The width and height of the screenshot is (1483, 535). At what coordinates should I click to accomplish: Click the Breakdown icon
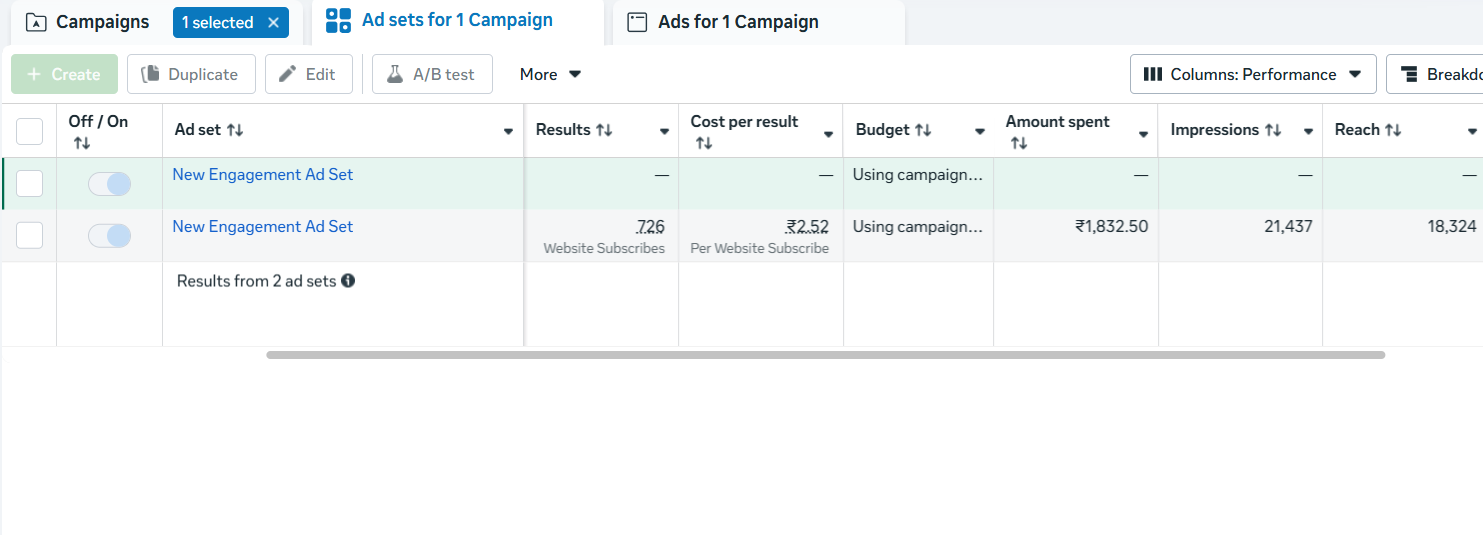point(1410,74)
